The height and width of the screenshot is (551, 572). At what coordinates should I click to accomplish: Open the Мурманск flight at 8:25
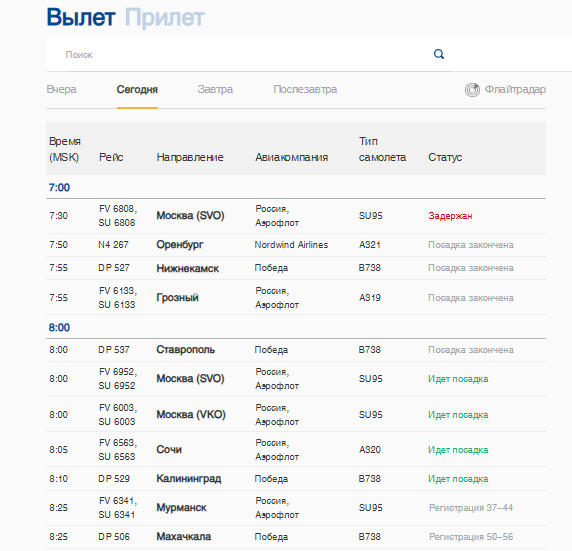[296, 508]
